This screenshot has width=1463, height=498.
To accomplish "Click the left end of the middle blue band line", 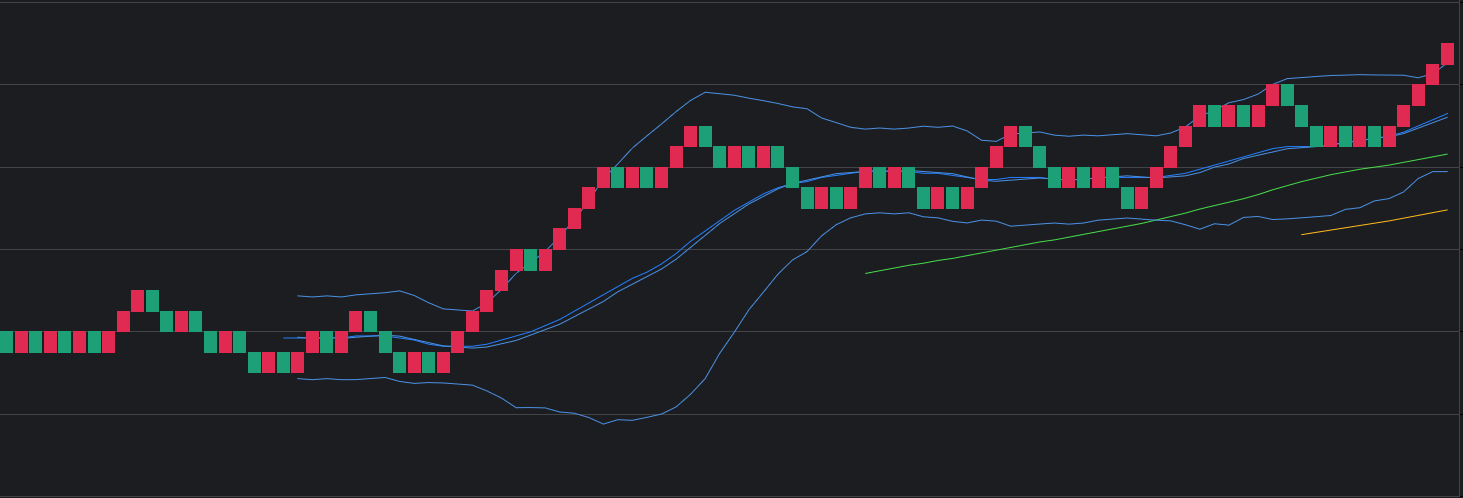I will coord(284,338).
